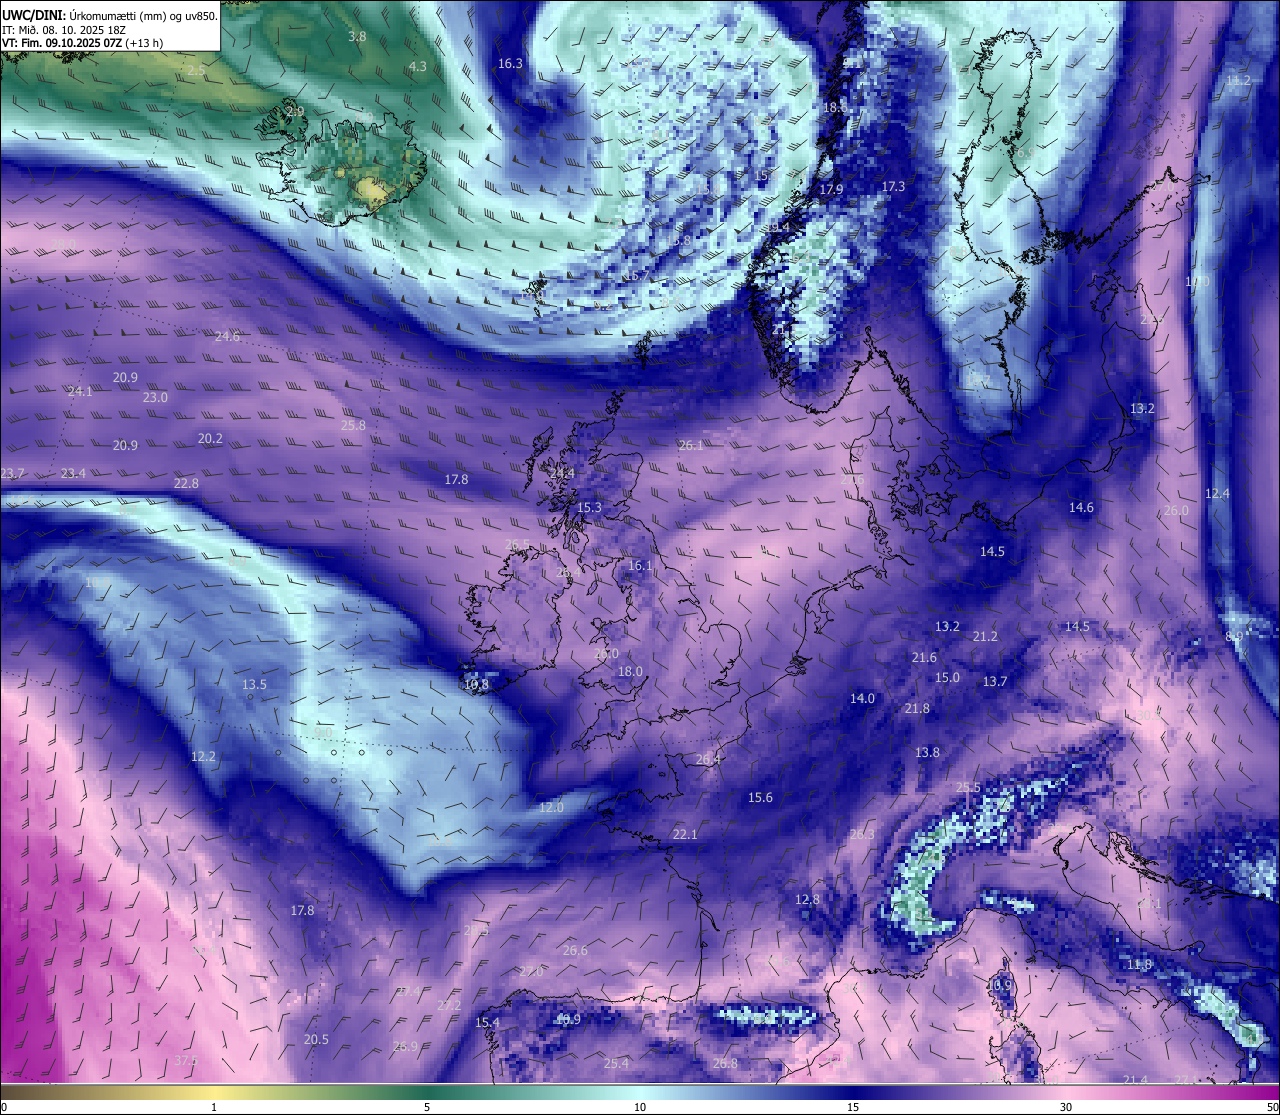Click the value 13.7 on the map
Screen dimensions: 1280x1115
click(x=995, y=681)
